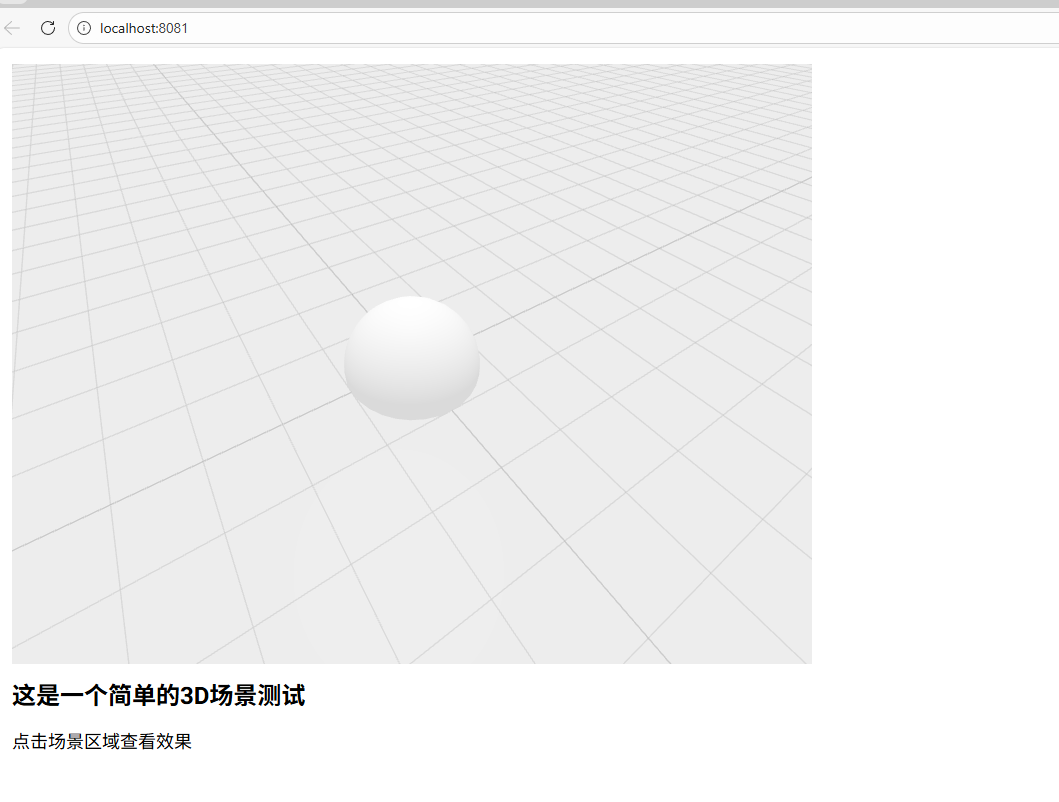Screen dimensions: 1059x802
Task: Click the text 点击场景区域查看效果
Action: (102, 741)
